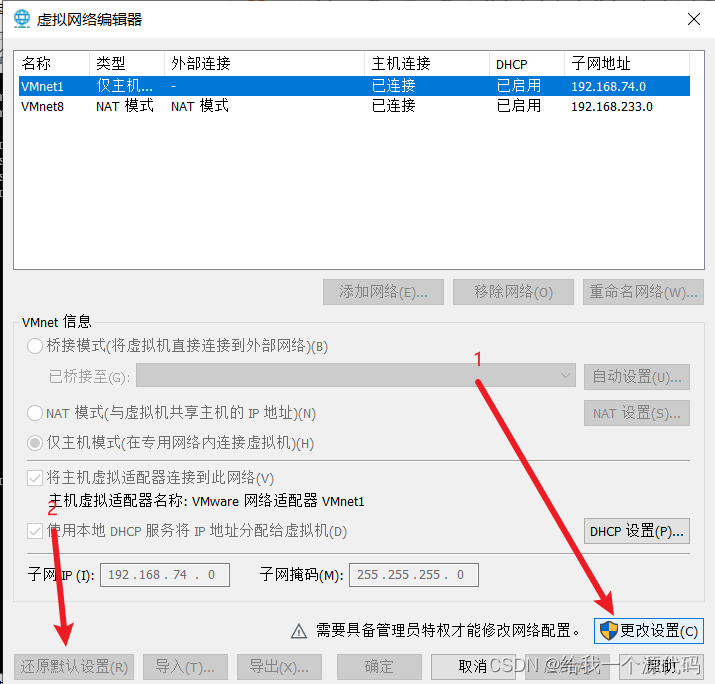The height and width of the screenshot is (684, 715).
Task: Click 需要具备管理员特权才能修改网络配置 message
Action: 448,631
